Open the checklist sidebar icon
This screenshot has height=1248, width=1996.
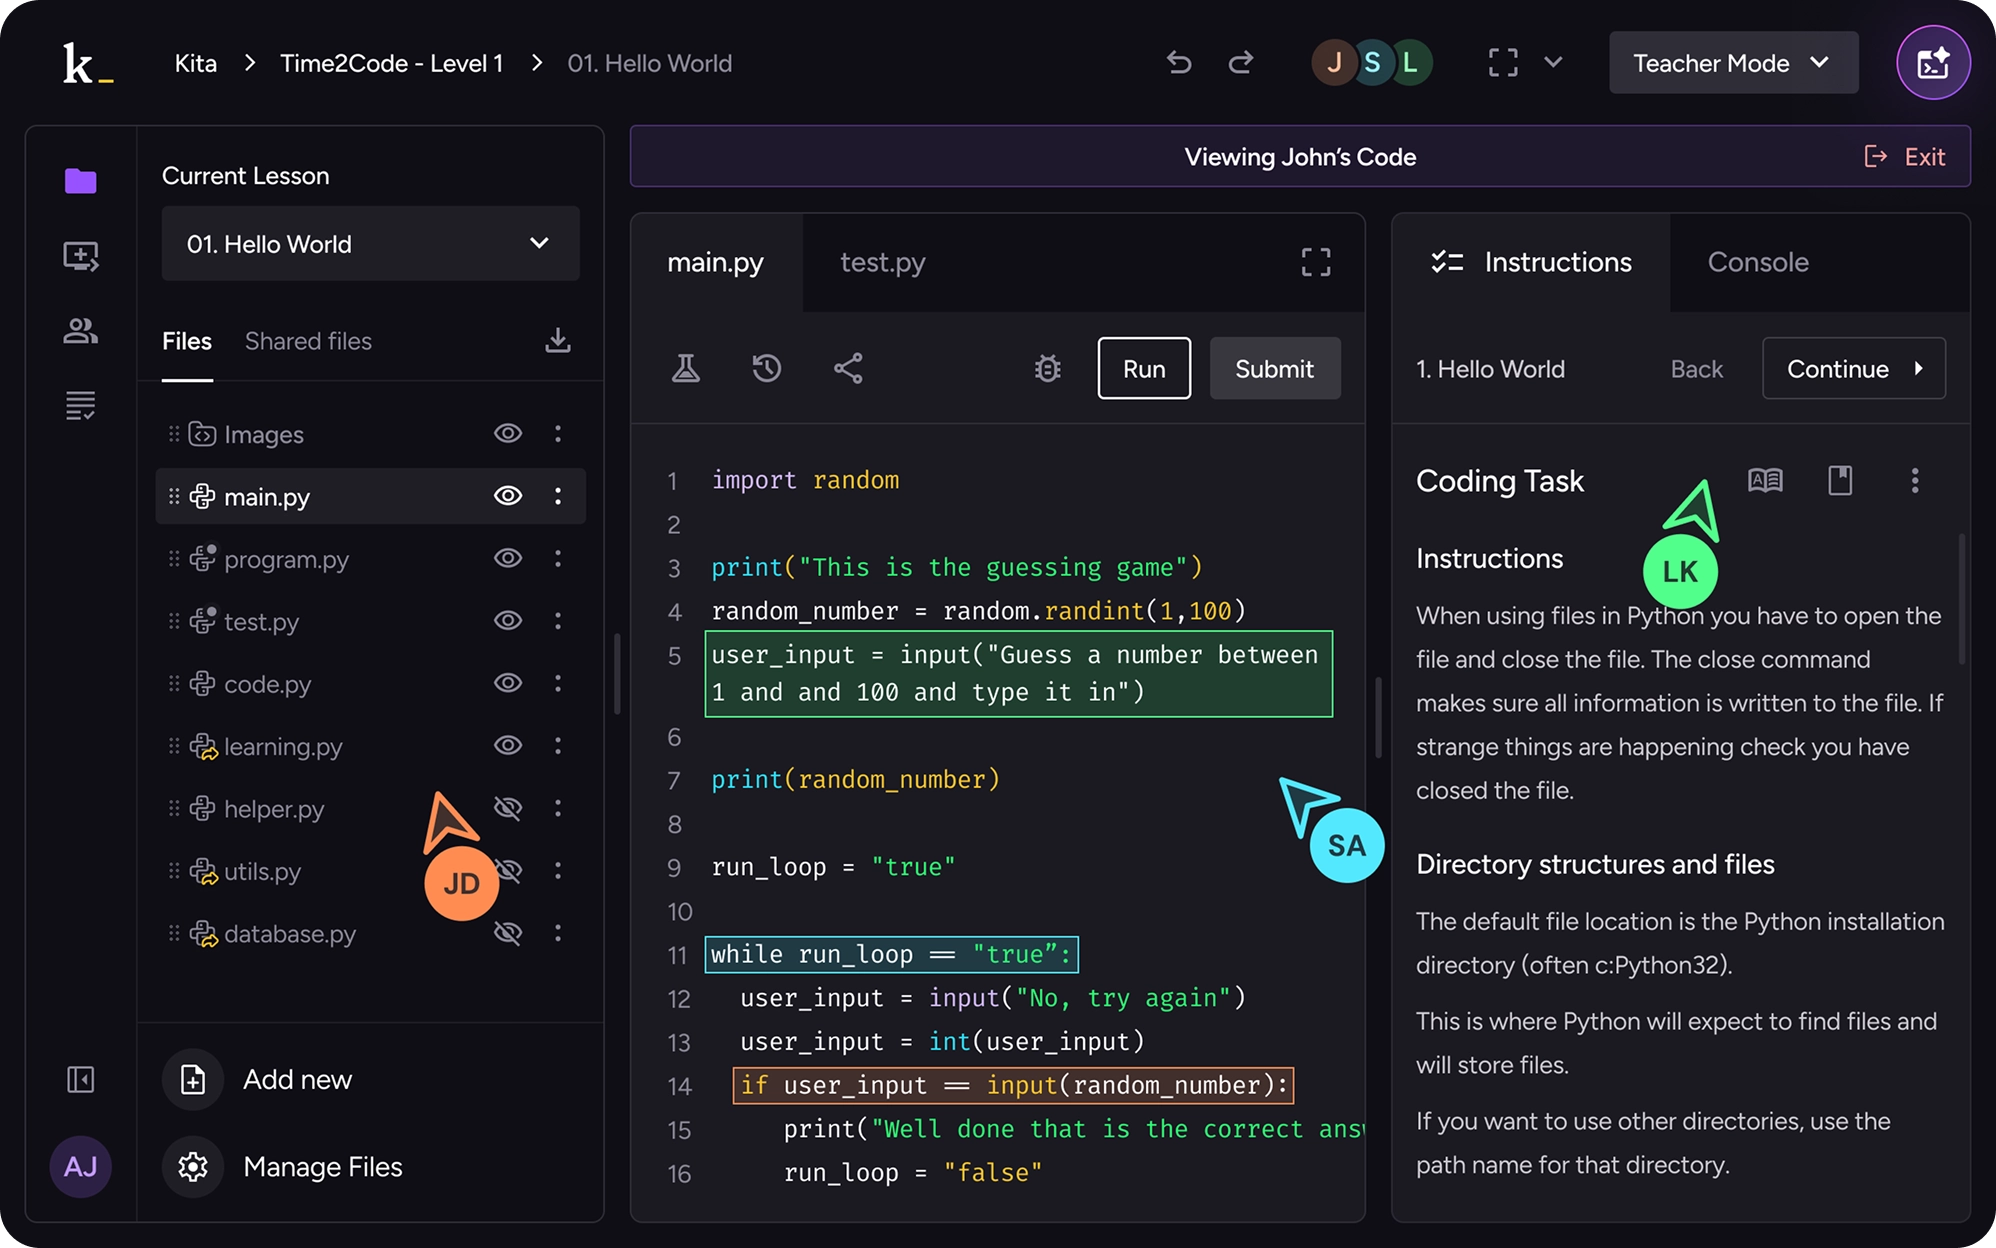[80, 405]
